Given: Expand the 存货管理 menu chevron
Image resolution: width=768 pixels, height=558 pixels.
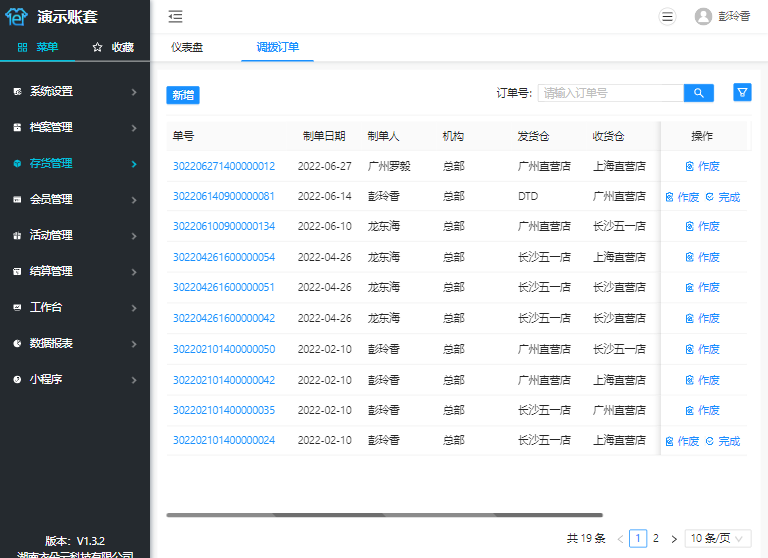Looking at the screenshot, I should pos(134,164).
